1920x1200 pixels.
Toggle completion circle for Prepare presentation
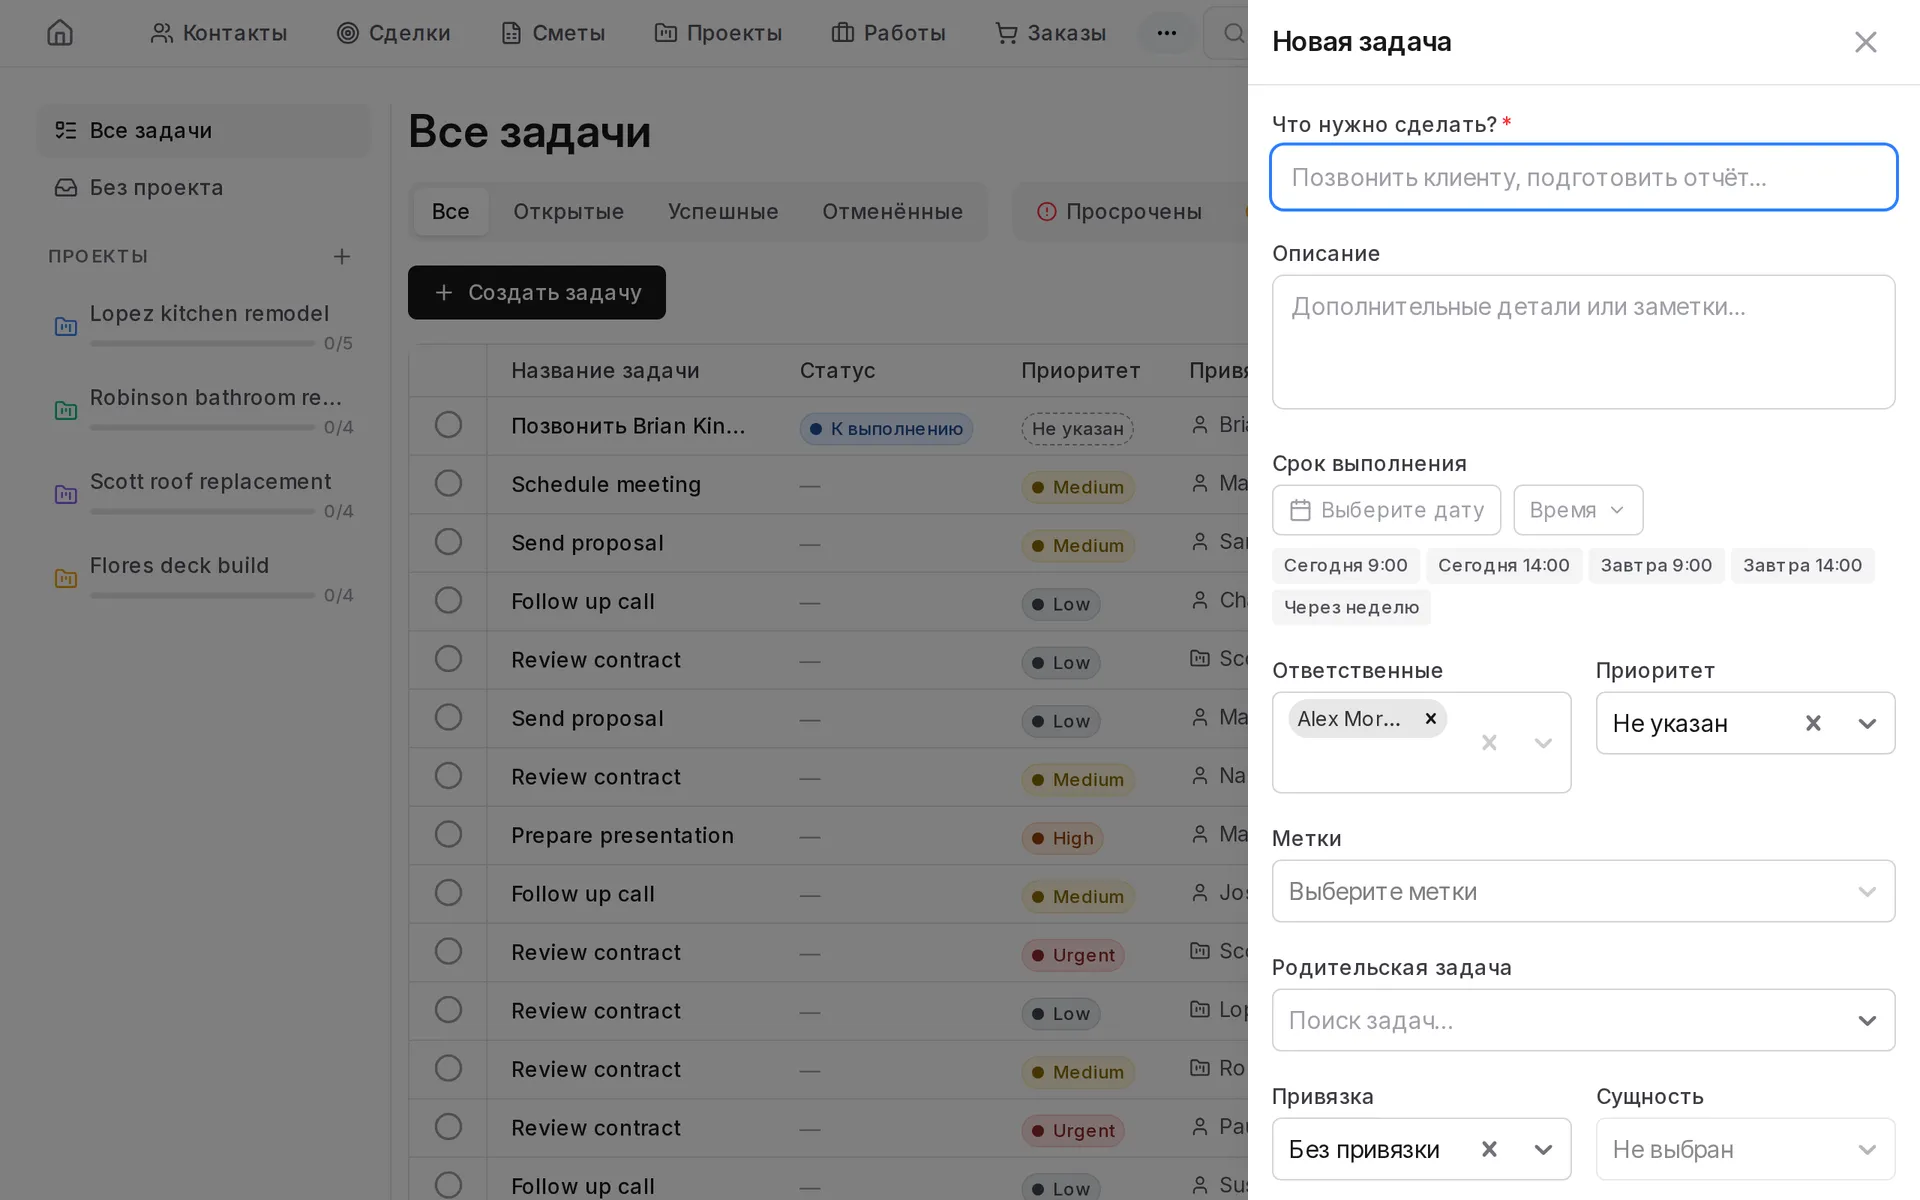[448, 835]
